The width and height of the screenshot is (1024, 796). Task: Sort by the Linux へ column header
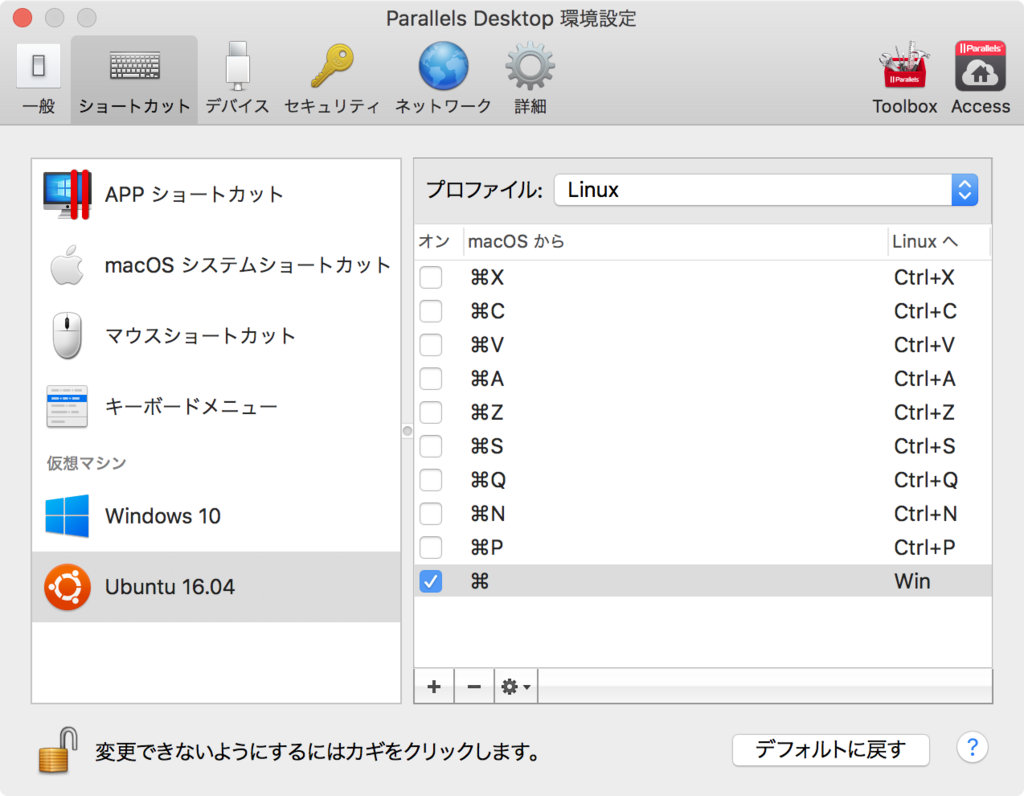938,242
